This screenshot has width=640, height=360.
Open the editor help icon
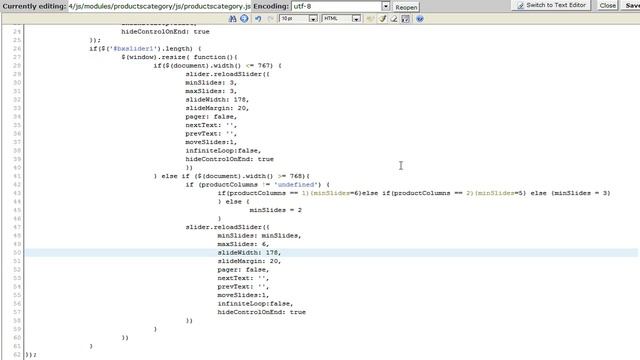point(420,19)
